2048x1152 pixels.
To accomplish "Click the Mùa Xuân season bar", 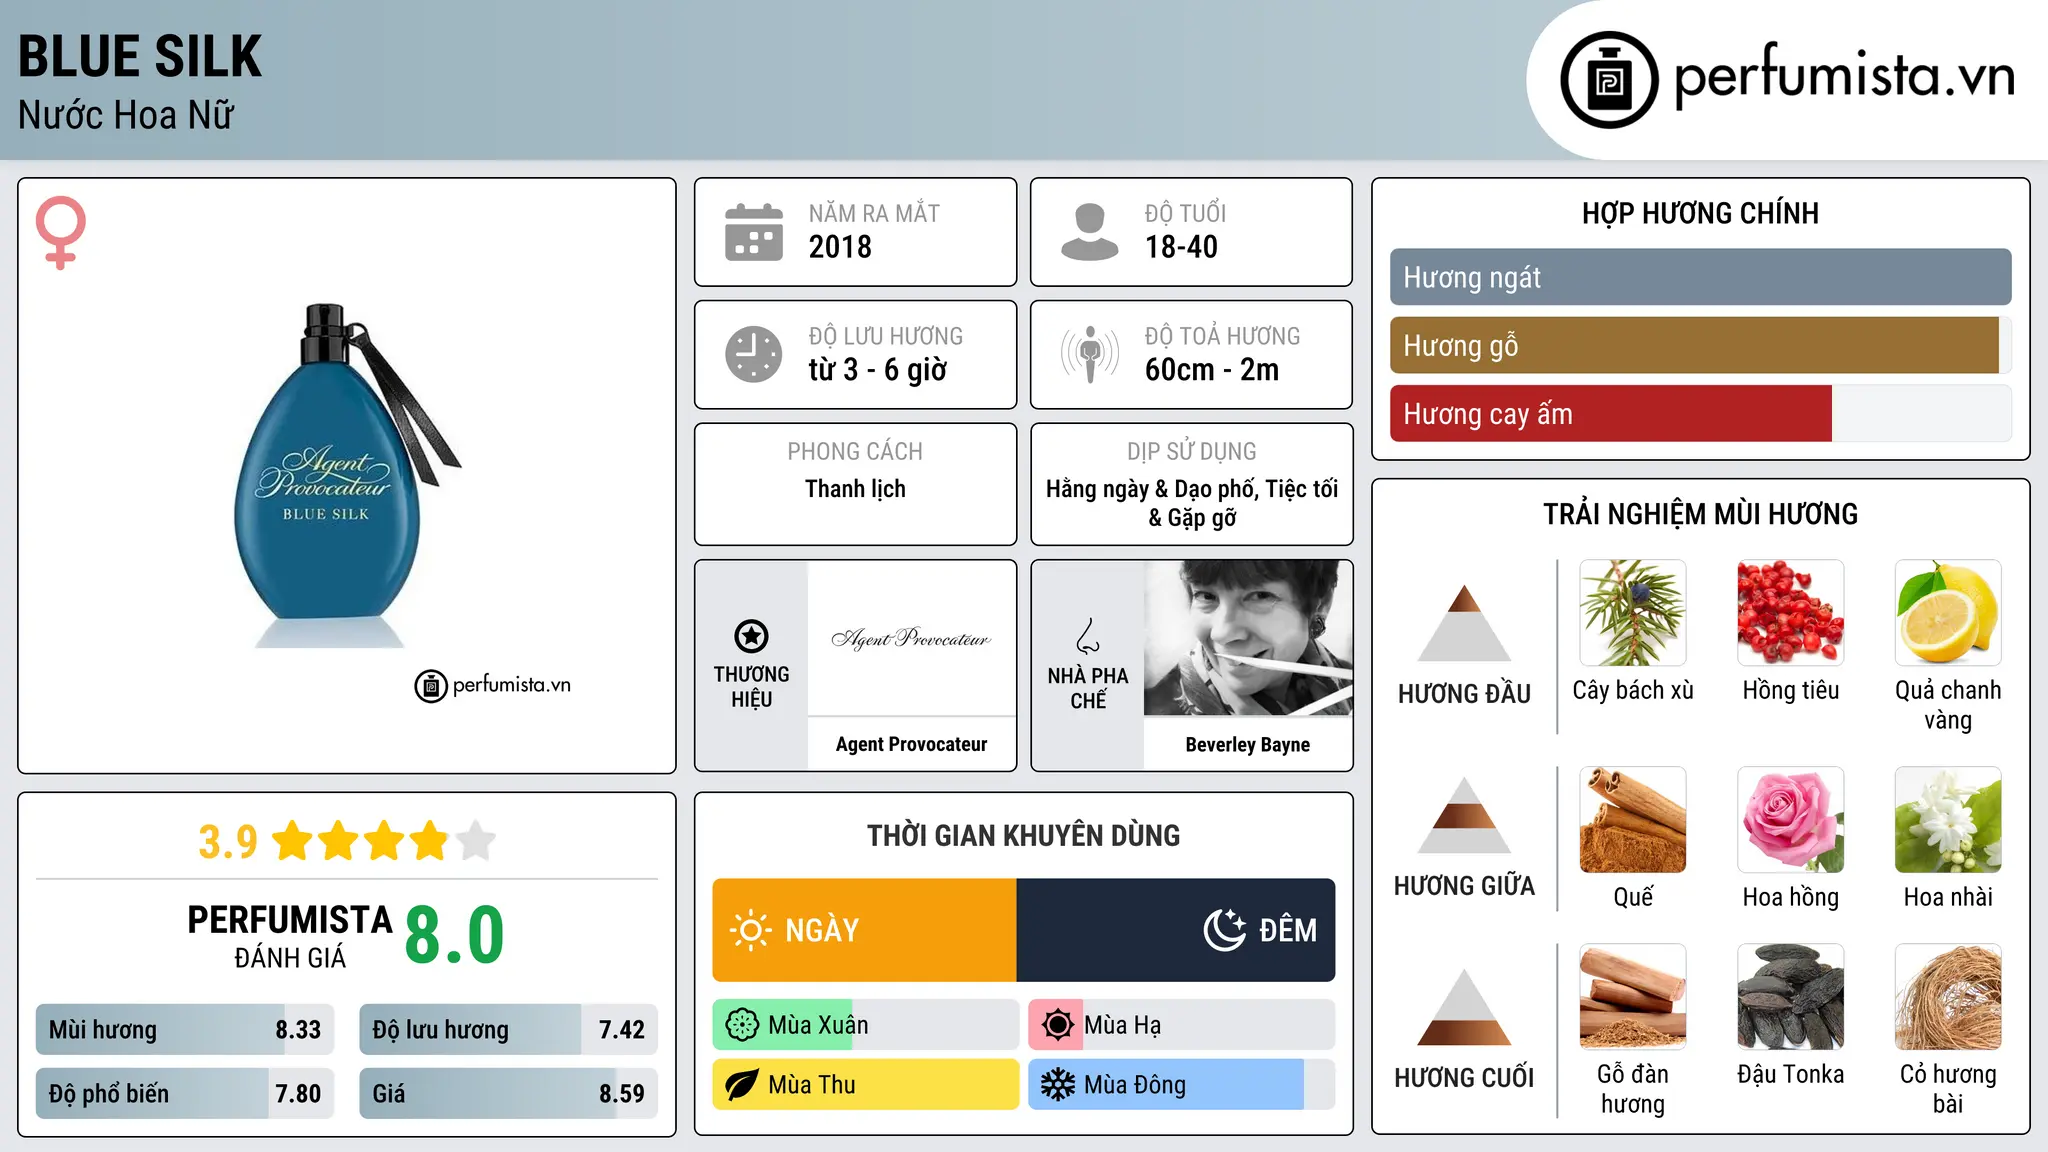I will pos(866,1025).
